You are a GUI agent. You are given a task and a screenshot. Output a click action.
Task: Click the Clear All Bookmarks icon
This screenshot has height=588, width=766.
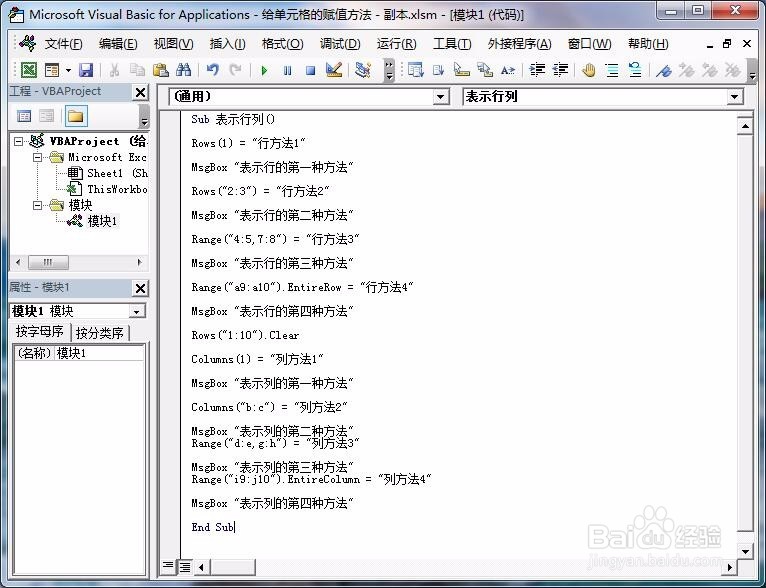[732, 70]
